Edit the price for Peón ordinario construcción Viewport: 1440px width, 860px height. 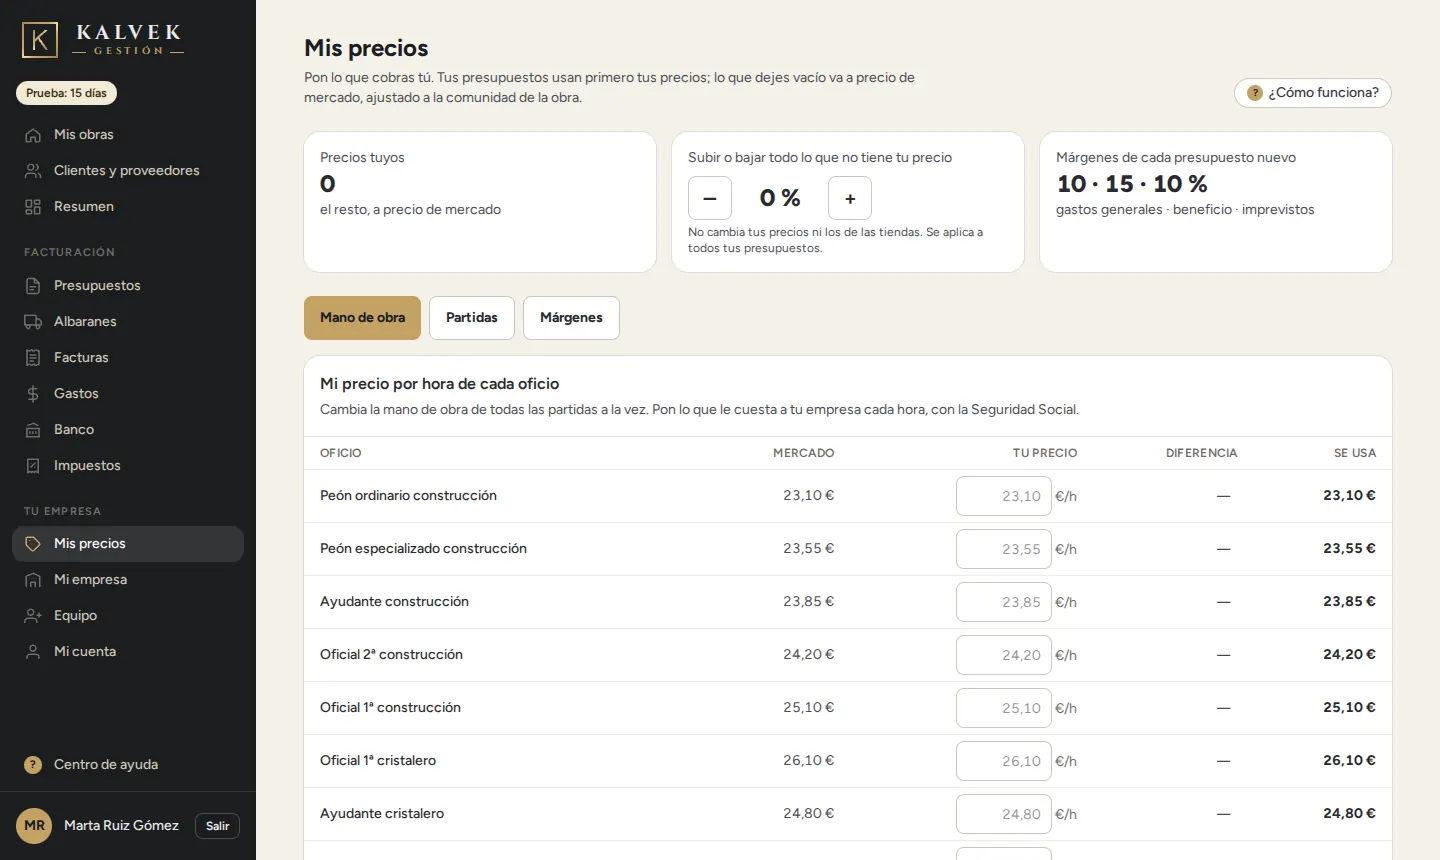[1004, 496]
